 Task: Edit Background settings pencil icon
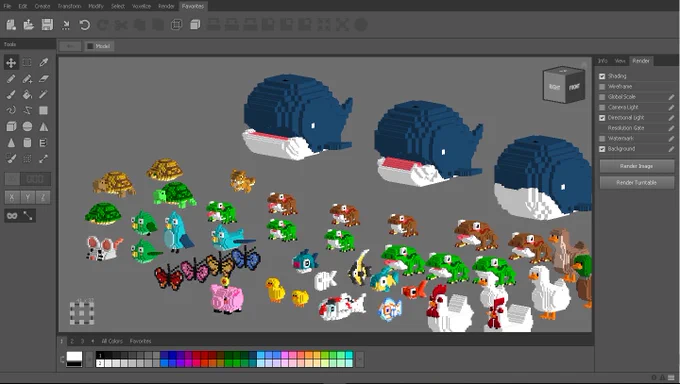click(671, 149)
